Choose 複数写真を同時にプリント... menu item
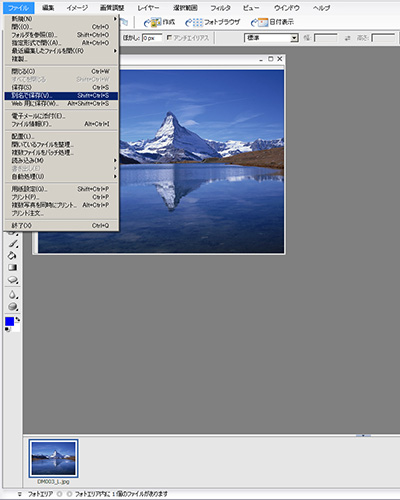The image size is (400, 500). (x=61, y=205)
